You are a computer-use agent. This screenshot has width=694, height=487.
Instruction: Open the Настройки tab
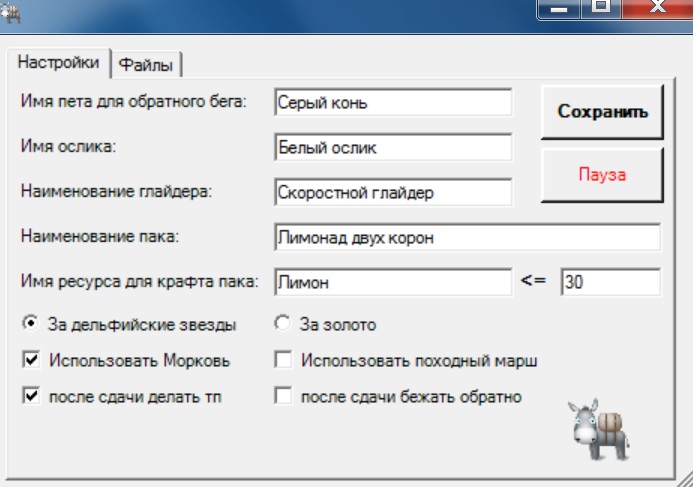pyautogui.click(x=59, y=62)
